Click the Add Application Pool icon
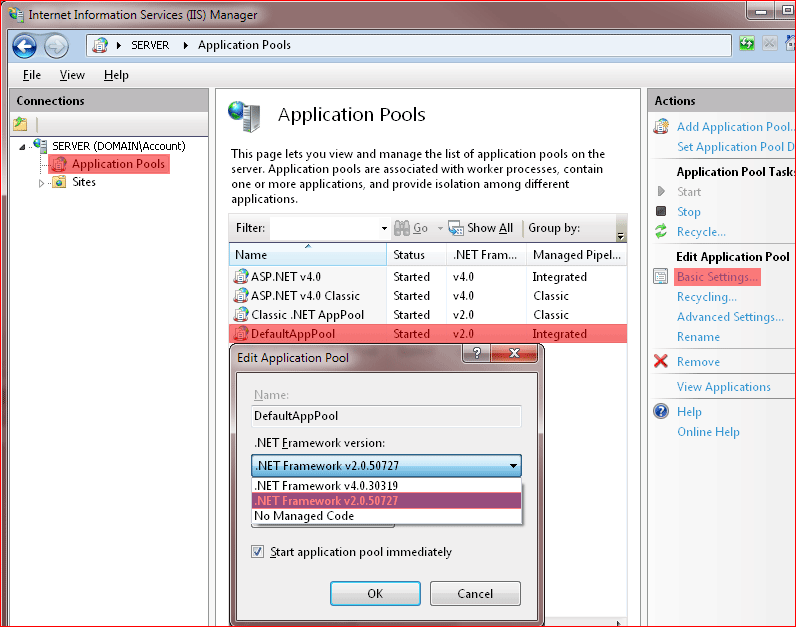 (661, 126)
